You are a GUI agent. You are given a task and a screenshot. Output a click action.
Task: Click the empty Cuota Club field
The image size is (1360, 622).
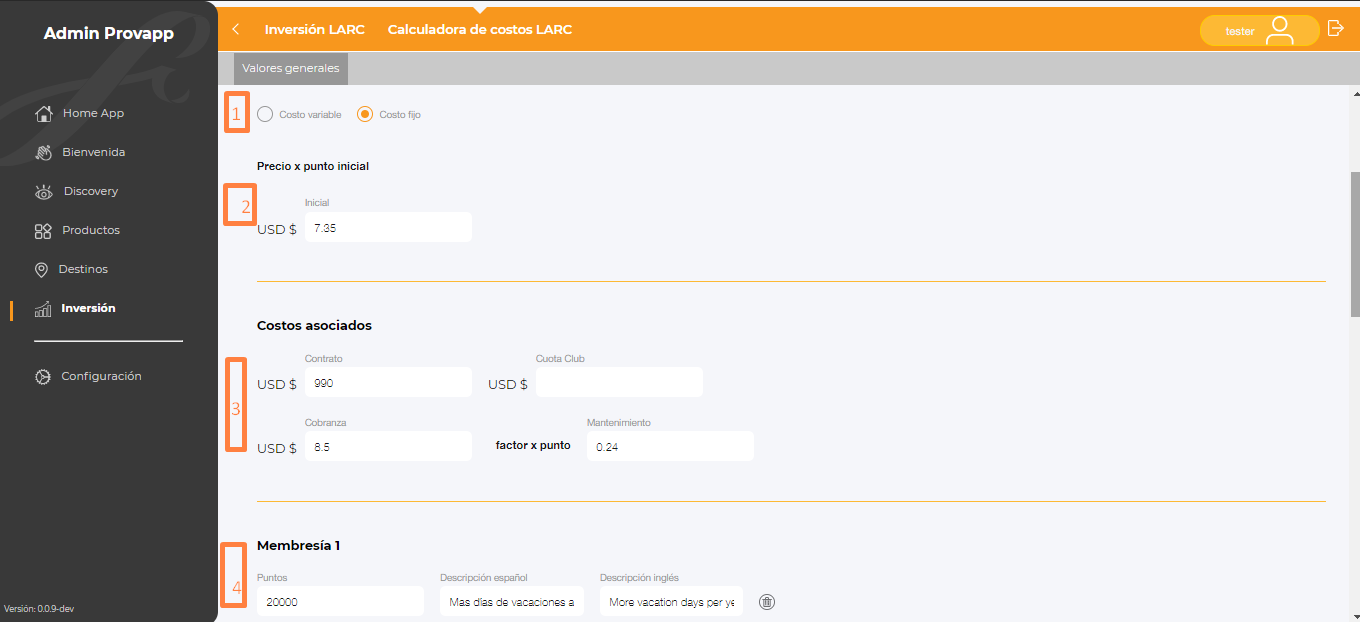tap(619, 382)
